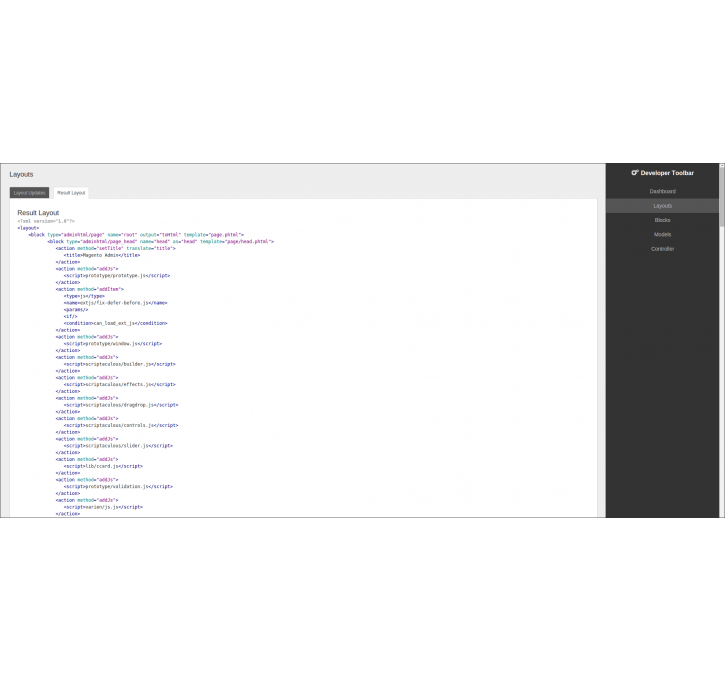The height and width of the screenshot is (680, 725).
Task: Click the Result Layout section heading
Action: 38,213
